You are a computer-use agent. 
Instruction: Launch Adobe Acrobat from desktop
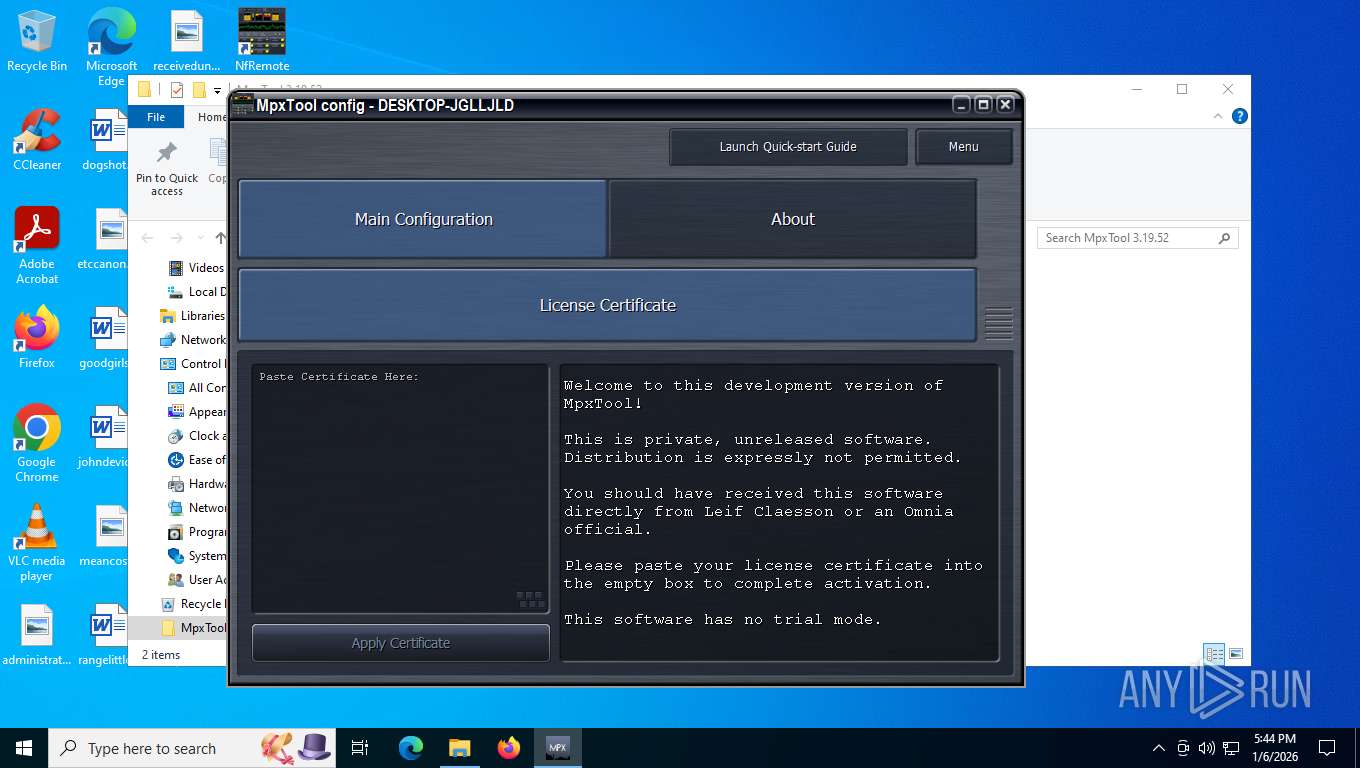coord(37,246)
